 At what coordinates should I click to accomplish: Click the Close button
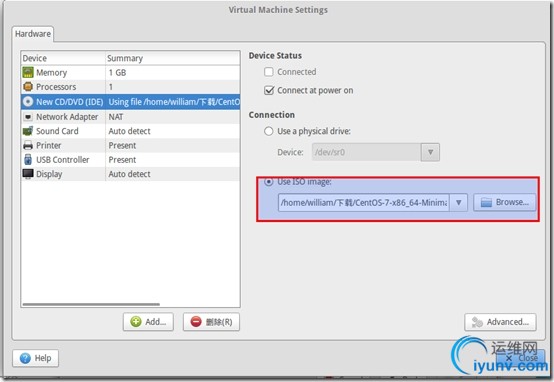[521, 358]
